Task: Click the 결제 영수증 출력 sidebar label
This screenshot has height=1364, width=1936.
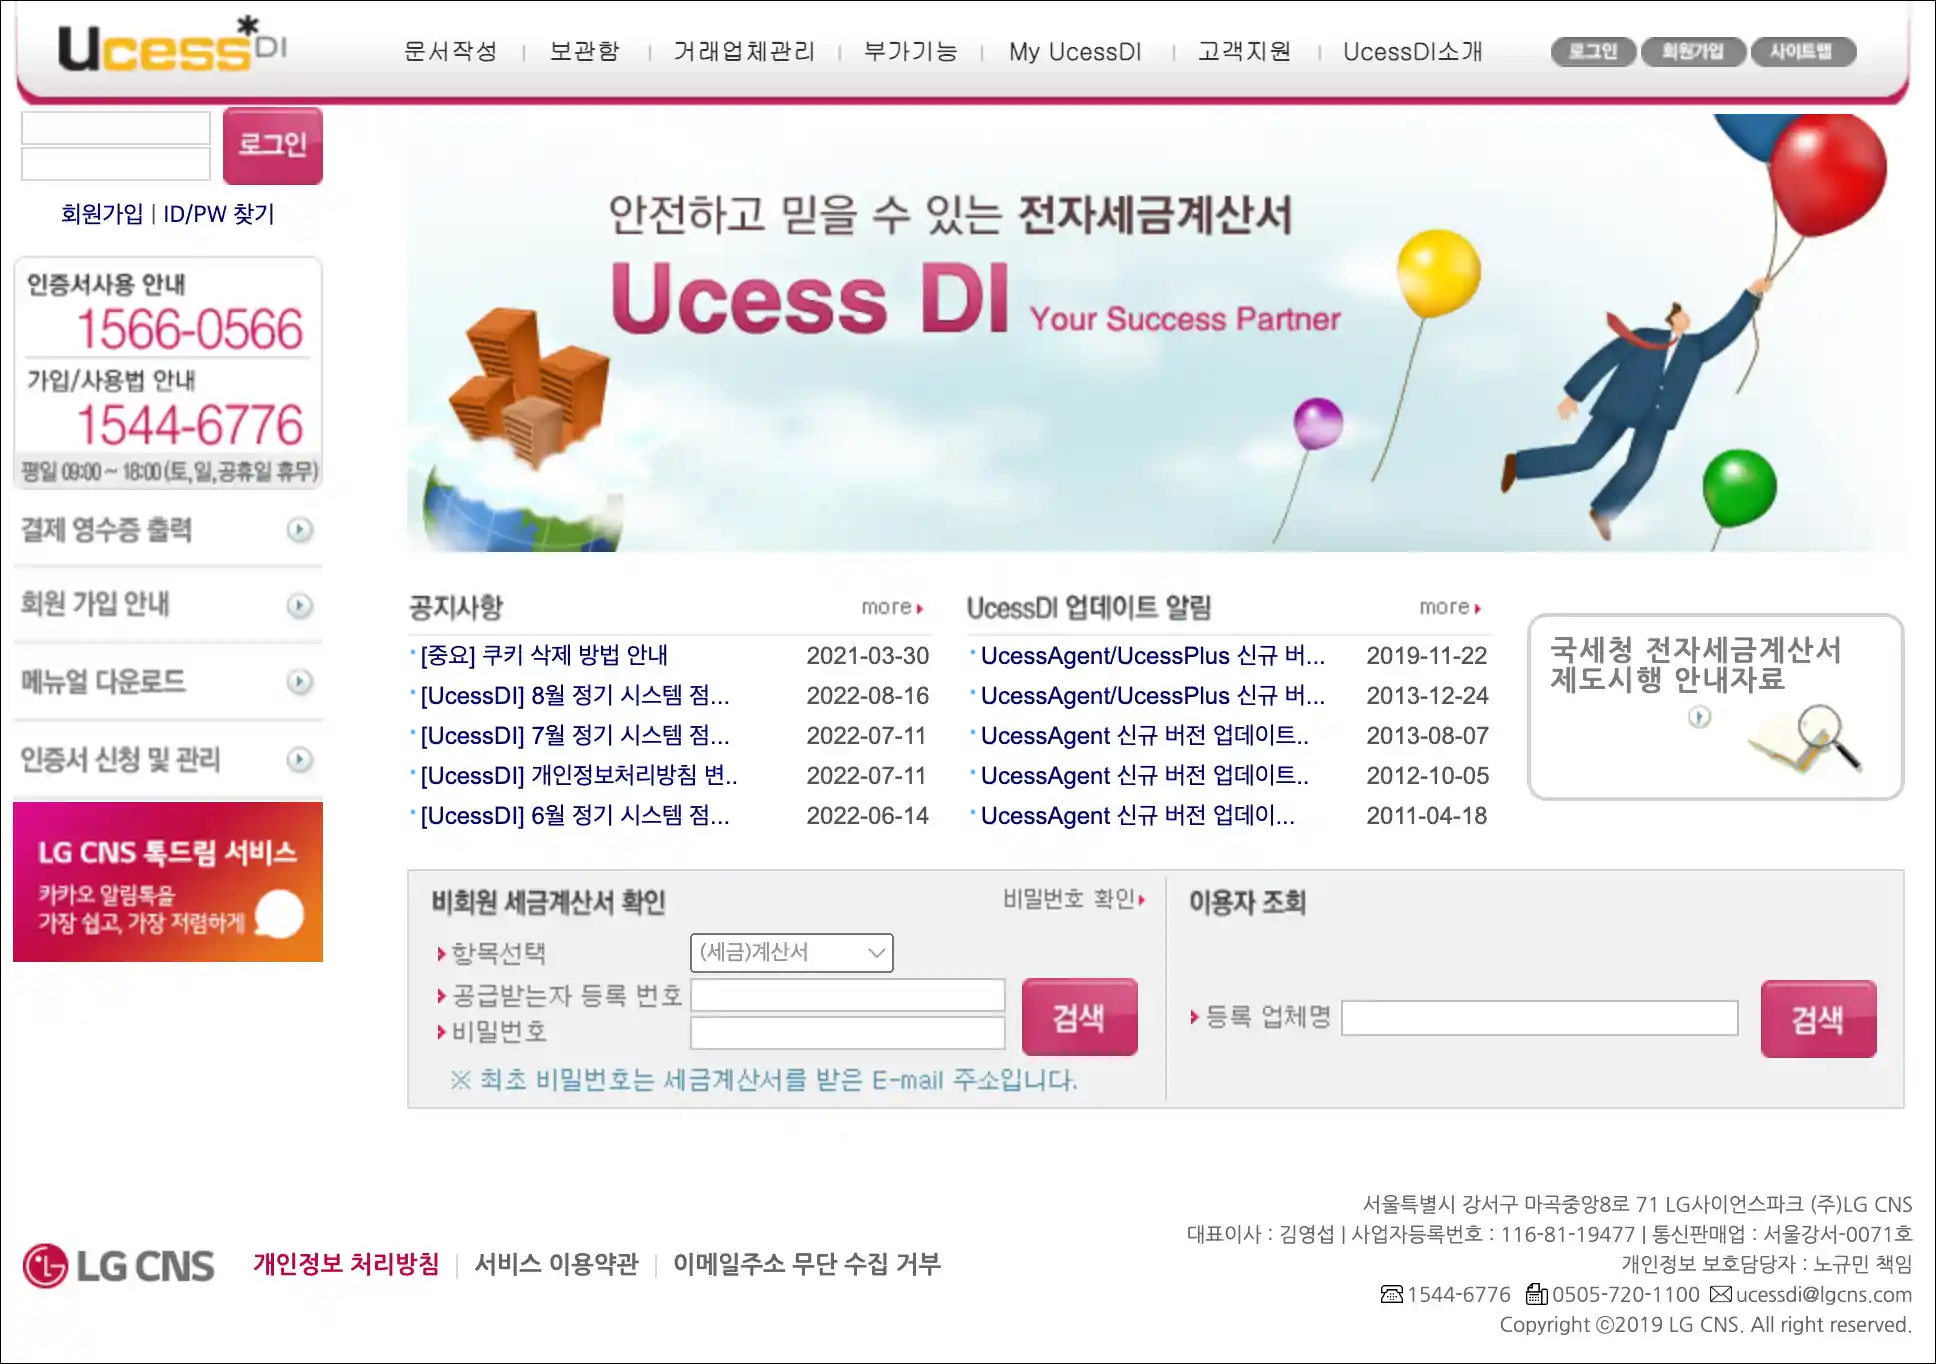Action: point(106,530)
